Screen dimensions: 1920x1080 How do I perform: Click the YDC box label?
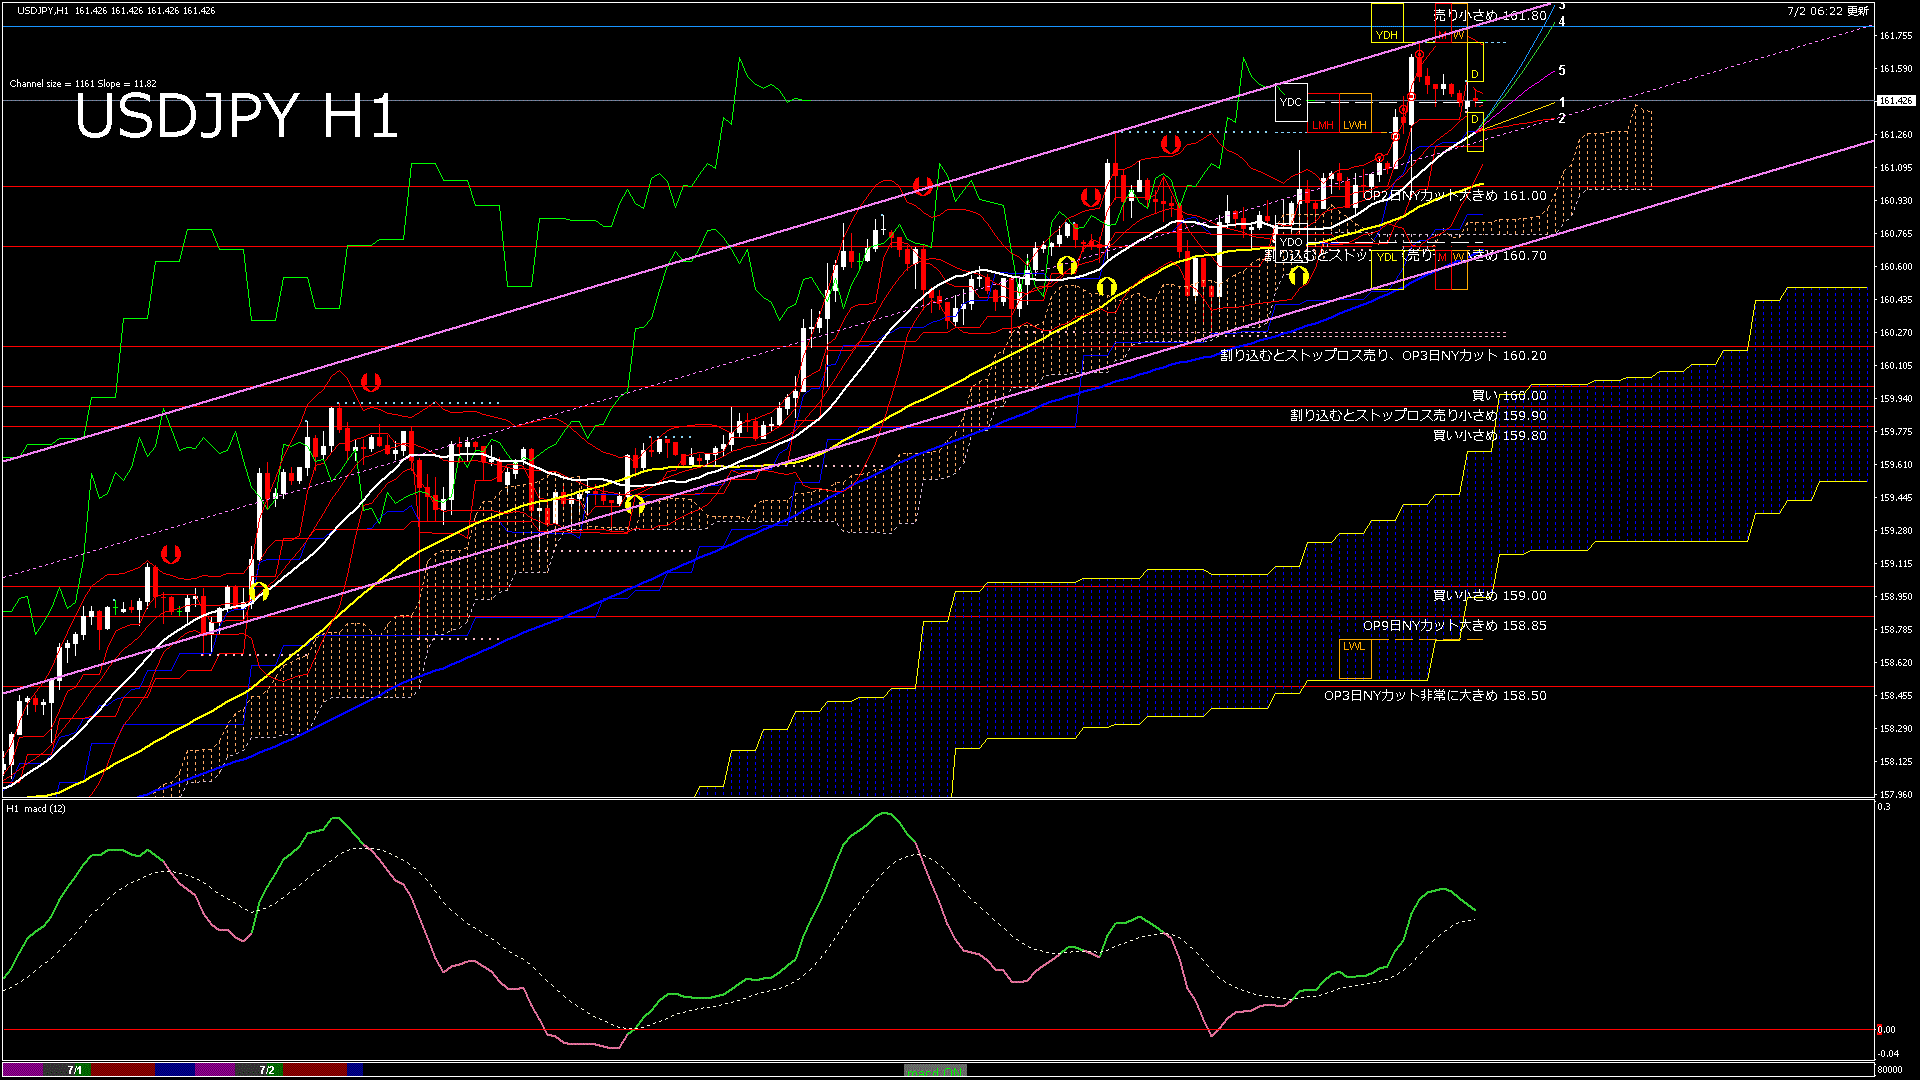[x=1291, y=102]
